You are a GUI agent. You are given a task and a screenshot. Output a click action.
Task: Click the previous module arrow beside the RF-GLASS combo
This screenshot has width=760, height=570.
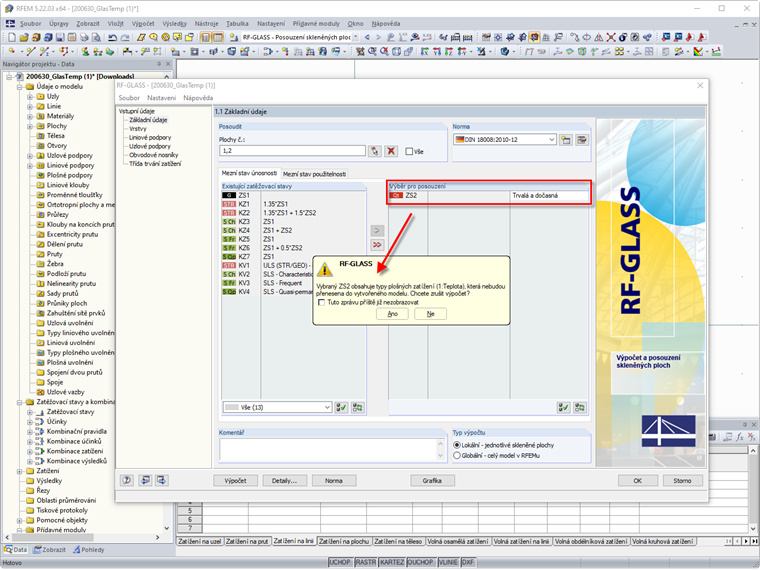pyautogui.click(x=367, y=37)
